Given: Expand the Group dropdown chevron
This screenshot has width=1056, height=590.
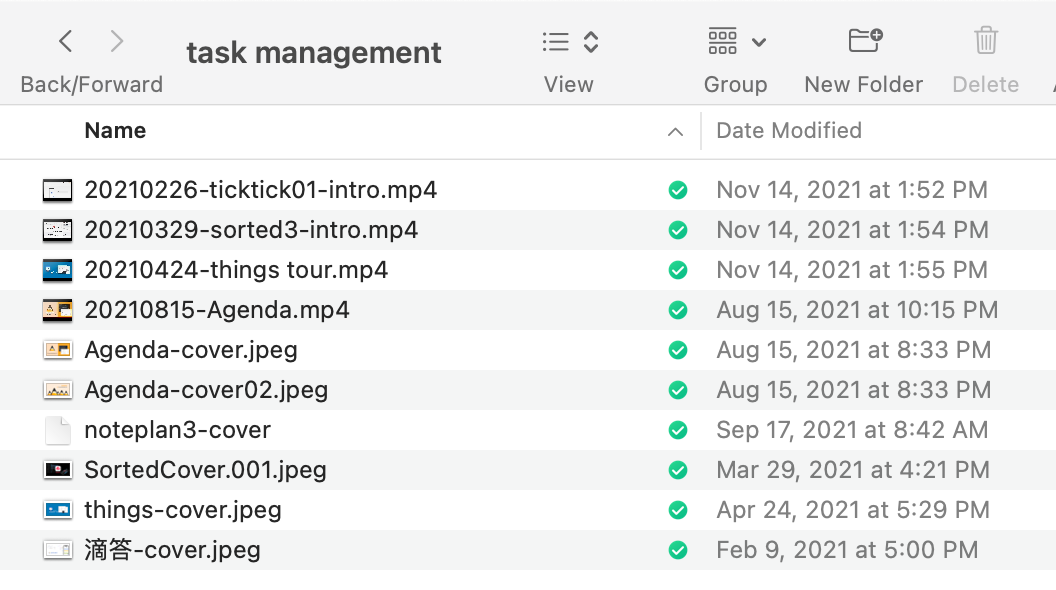Looking at the screenshot, I should point(759,43).
